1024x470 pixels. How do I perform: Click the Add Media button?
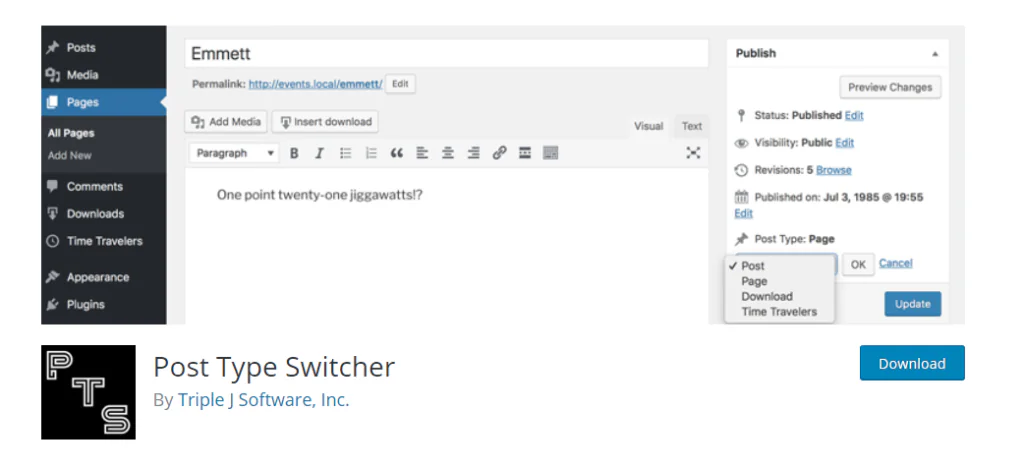click(226, 121)
